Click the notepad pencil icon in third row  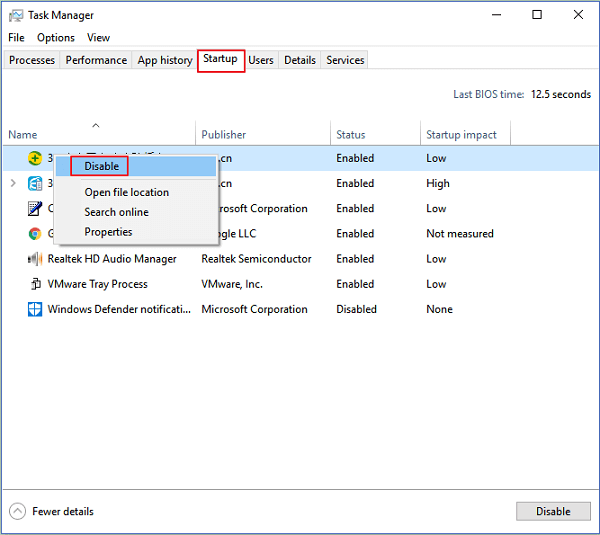click(x=35, y=209)
